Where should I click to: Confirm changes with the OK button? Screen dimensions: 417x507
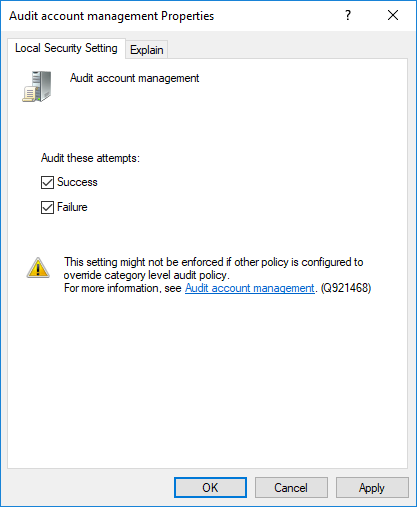[210, 487]
